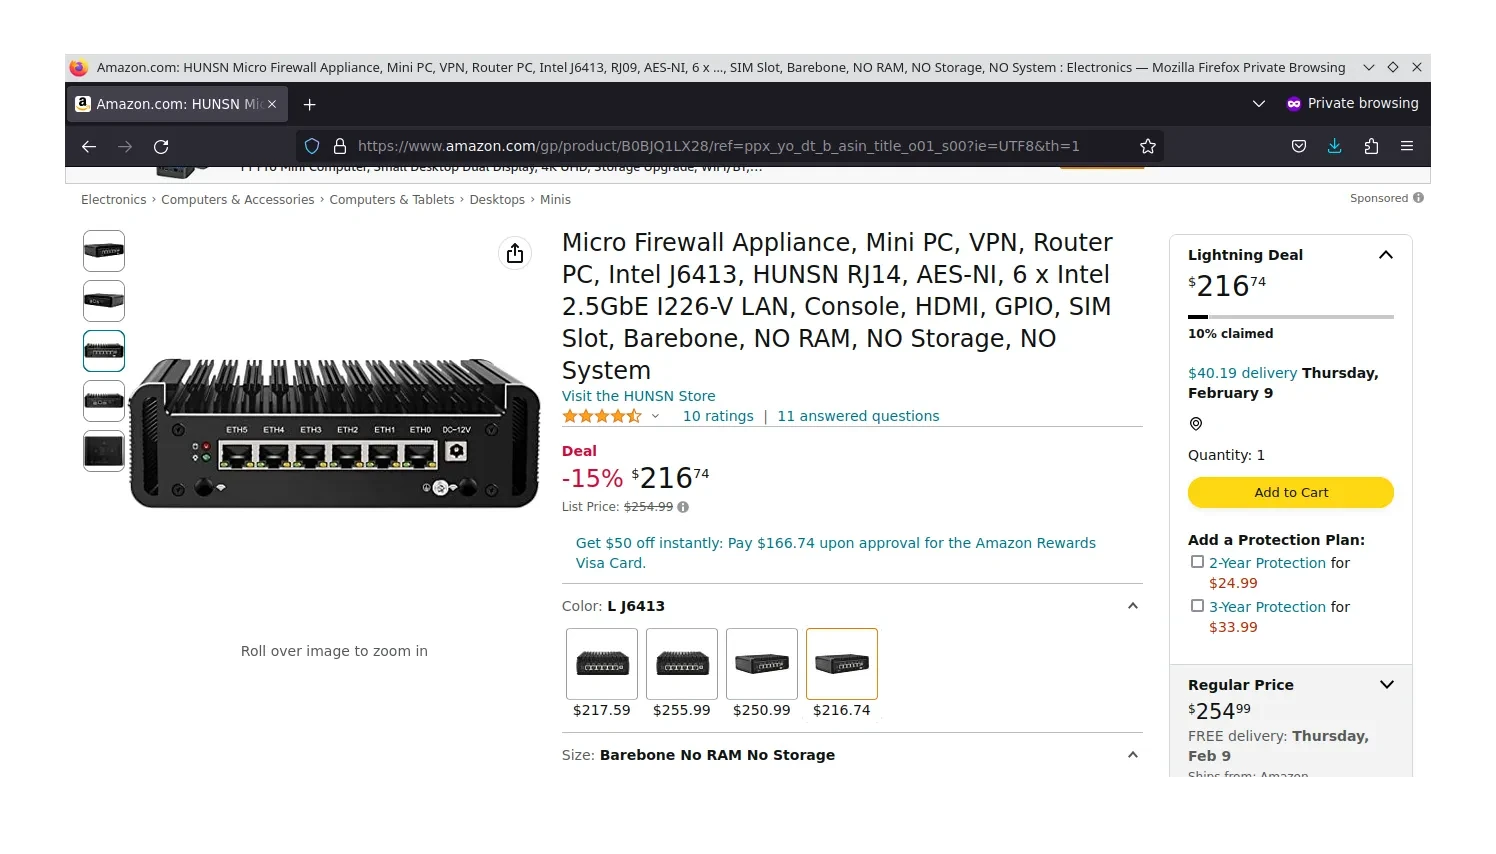The height and width of the screenshot is (854, 1496).
Task: Open a new tab with plus
Action: click(310, 104)
